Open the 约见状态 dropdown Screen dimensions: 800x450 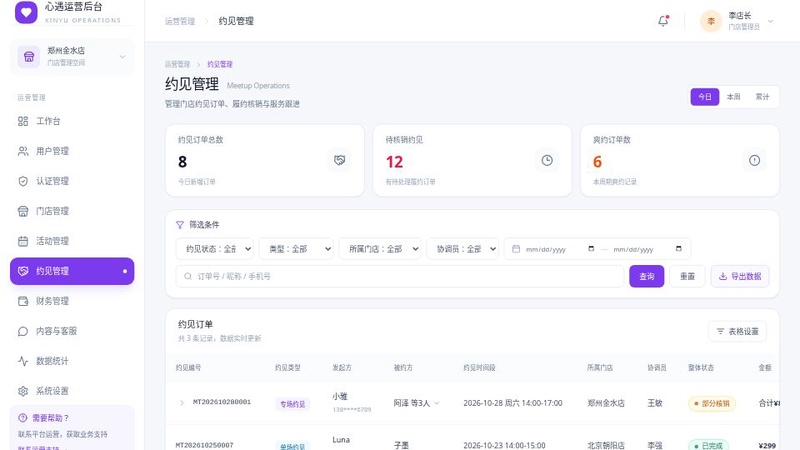pos(214,249)
